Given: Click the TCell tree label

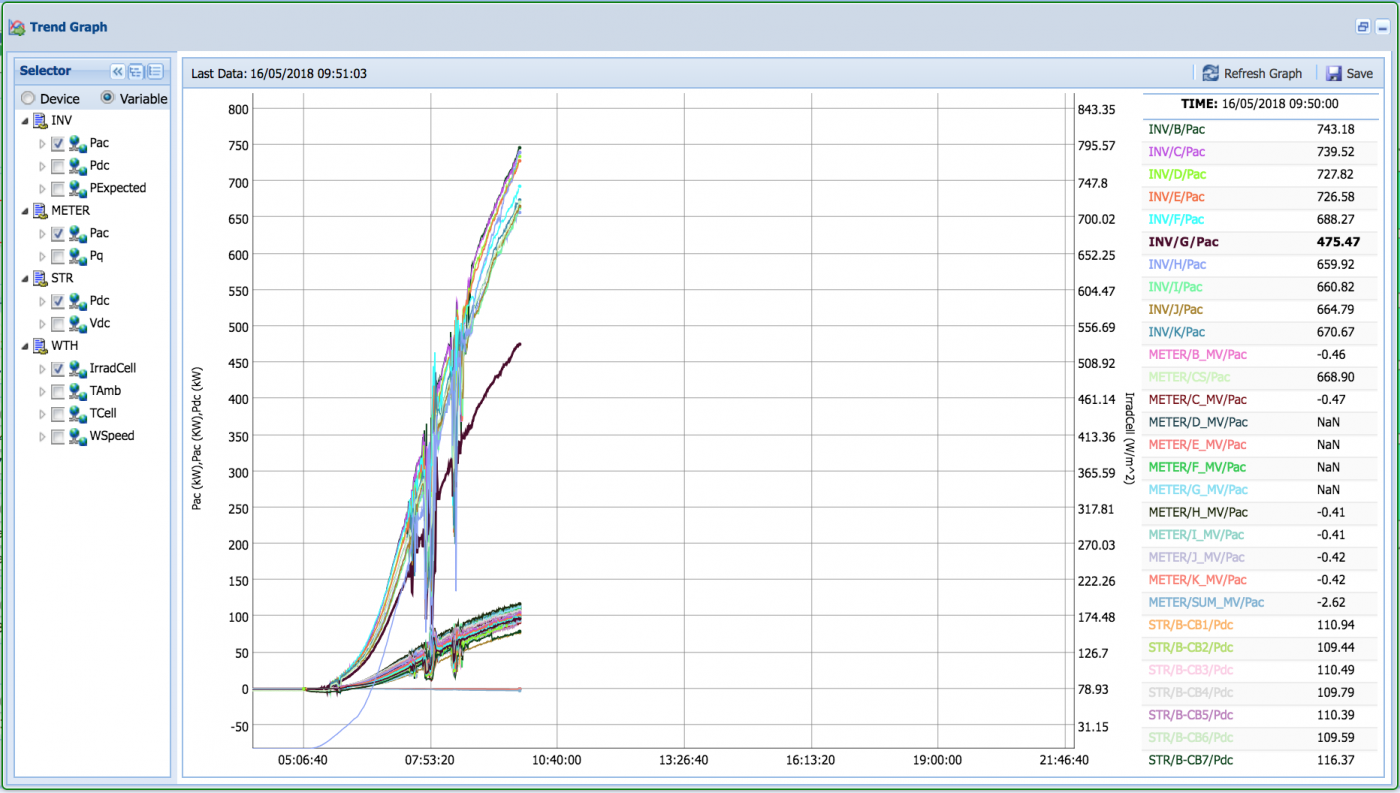Looking at the screenshot, I should (105, 413).
